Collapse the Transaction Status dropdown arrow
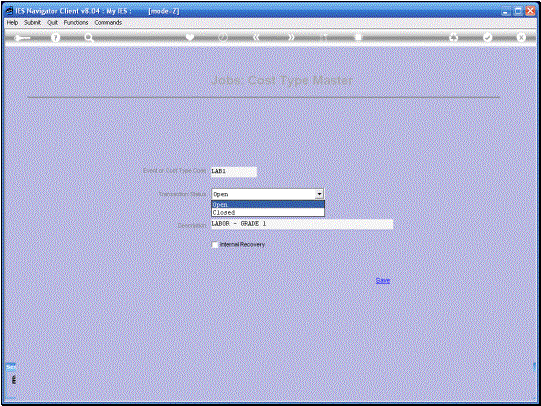 coord(319,194)
